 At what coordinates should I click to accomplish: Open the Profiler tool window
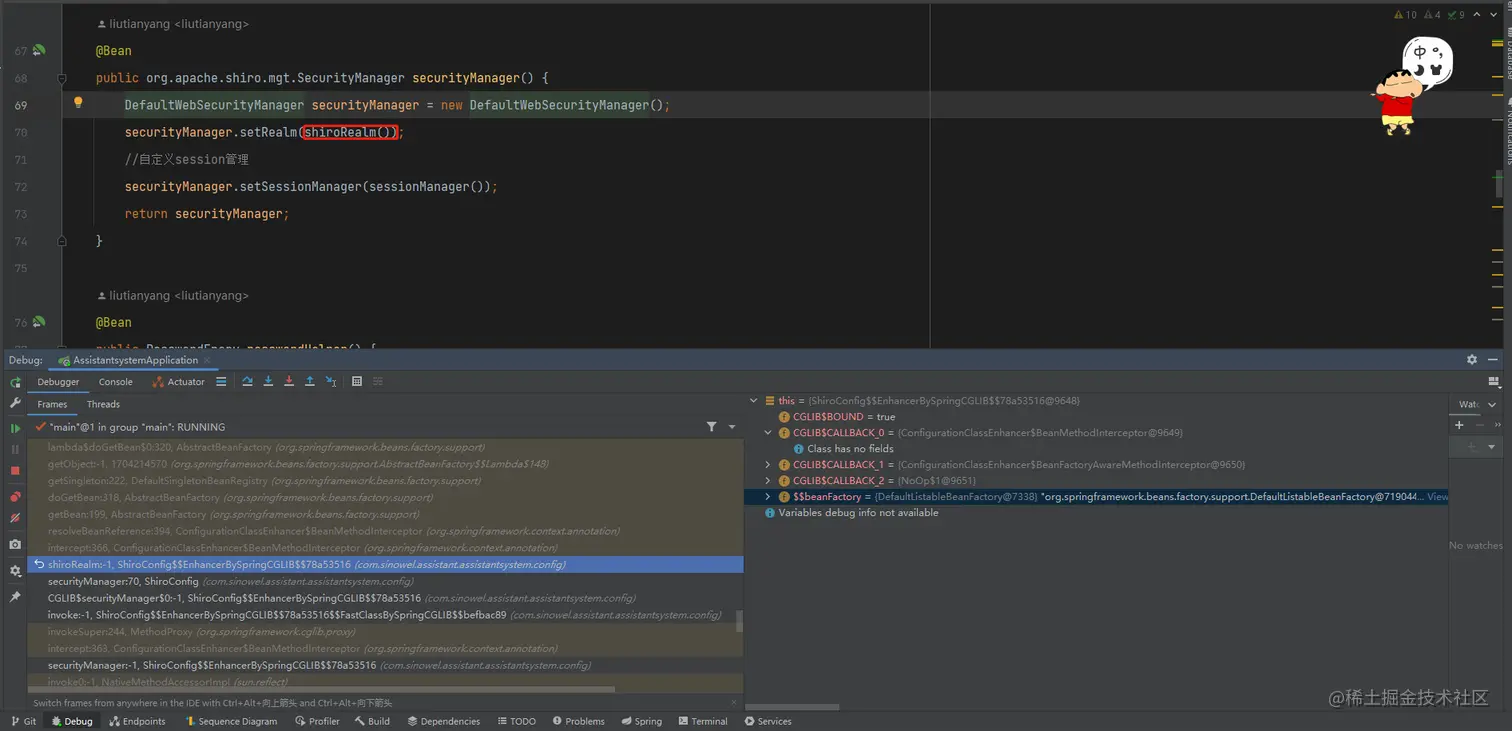[317, 721]
